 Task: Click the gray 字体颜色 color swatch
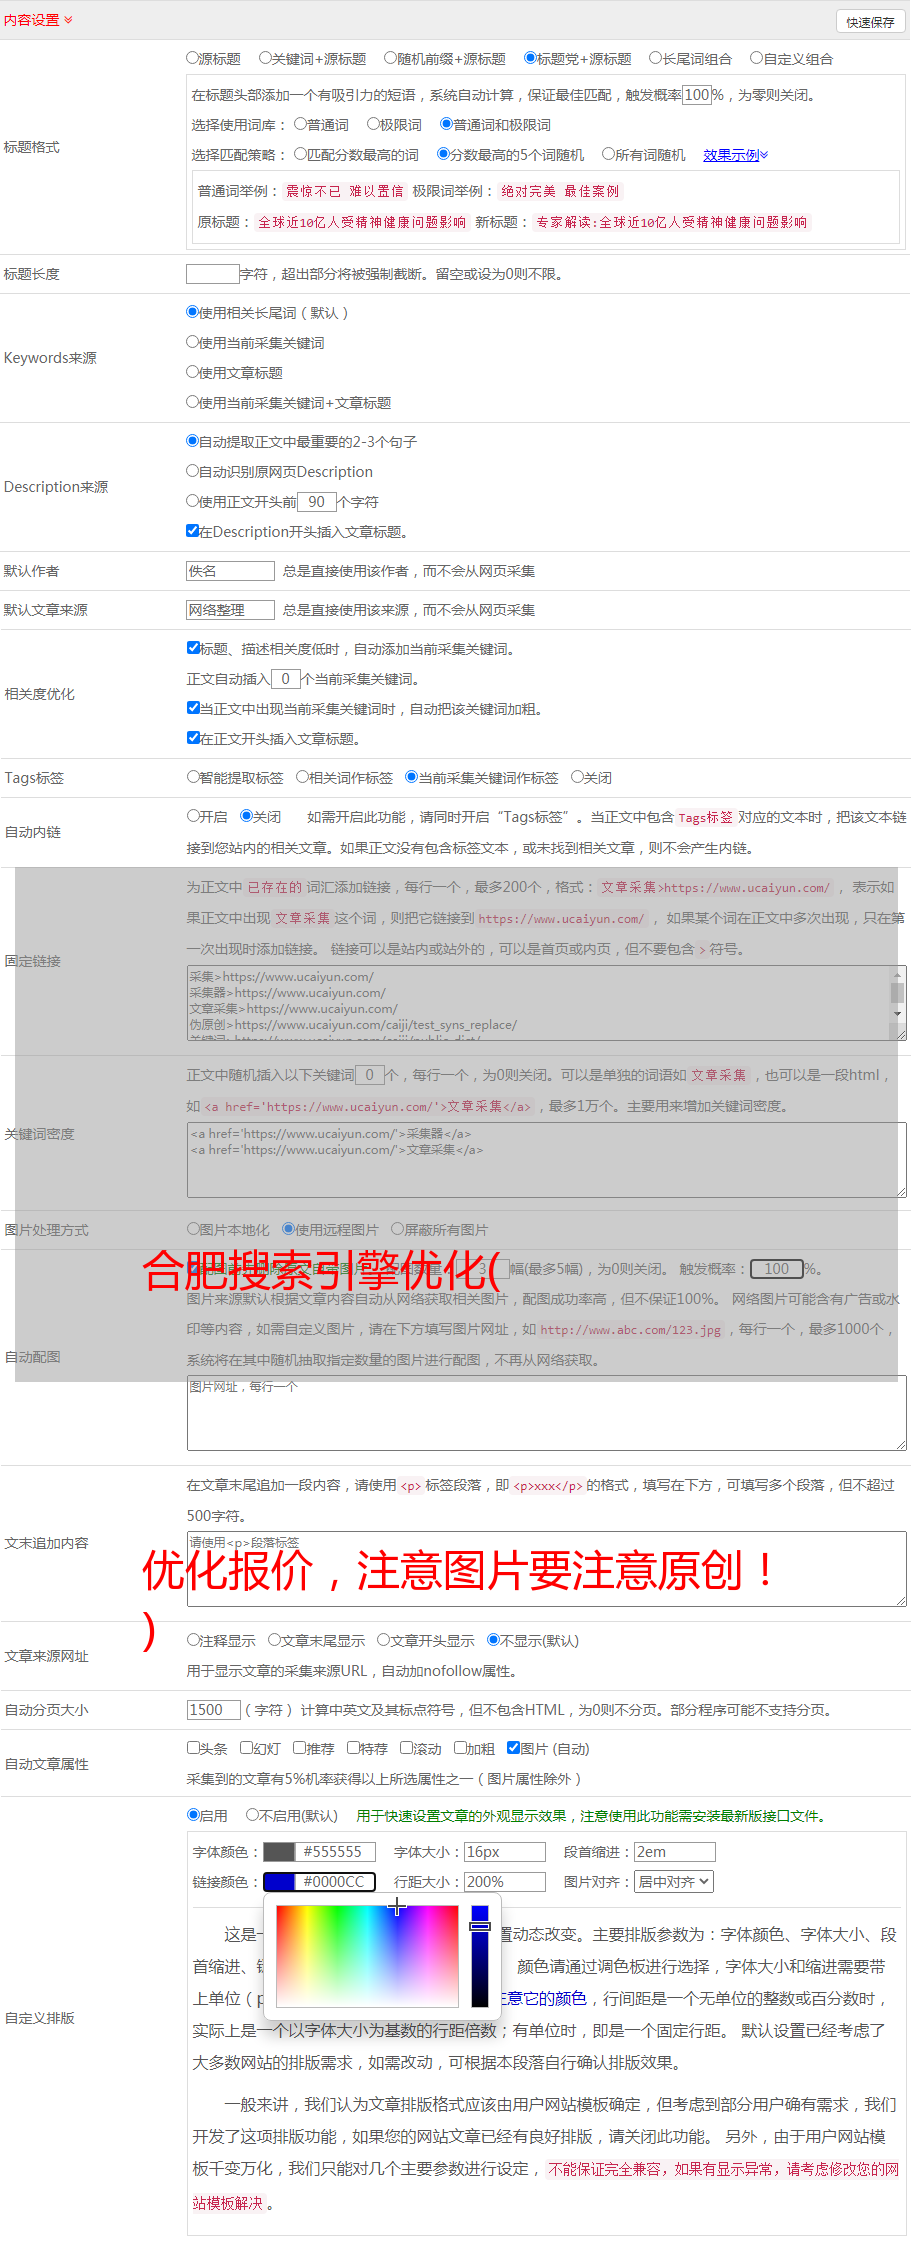[279, 1852]
